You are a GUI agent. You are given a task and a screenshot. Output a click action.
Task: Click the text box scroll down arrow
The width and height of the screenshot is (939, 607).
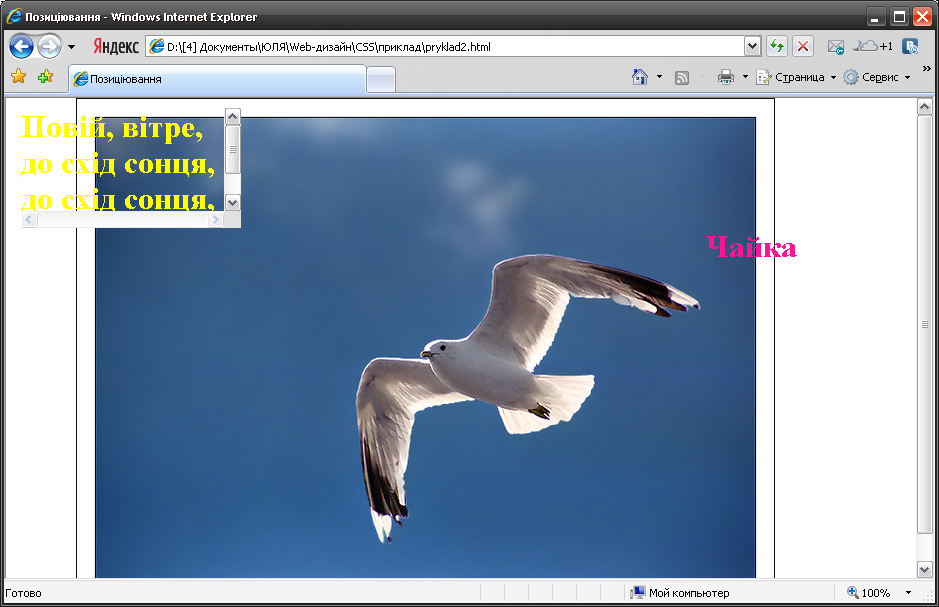pyautogui.click(x=232, y=203)
